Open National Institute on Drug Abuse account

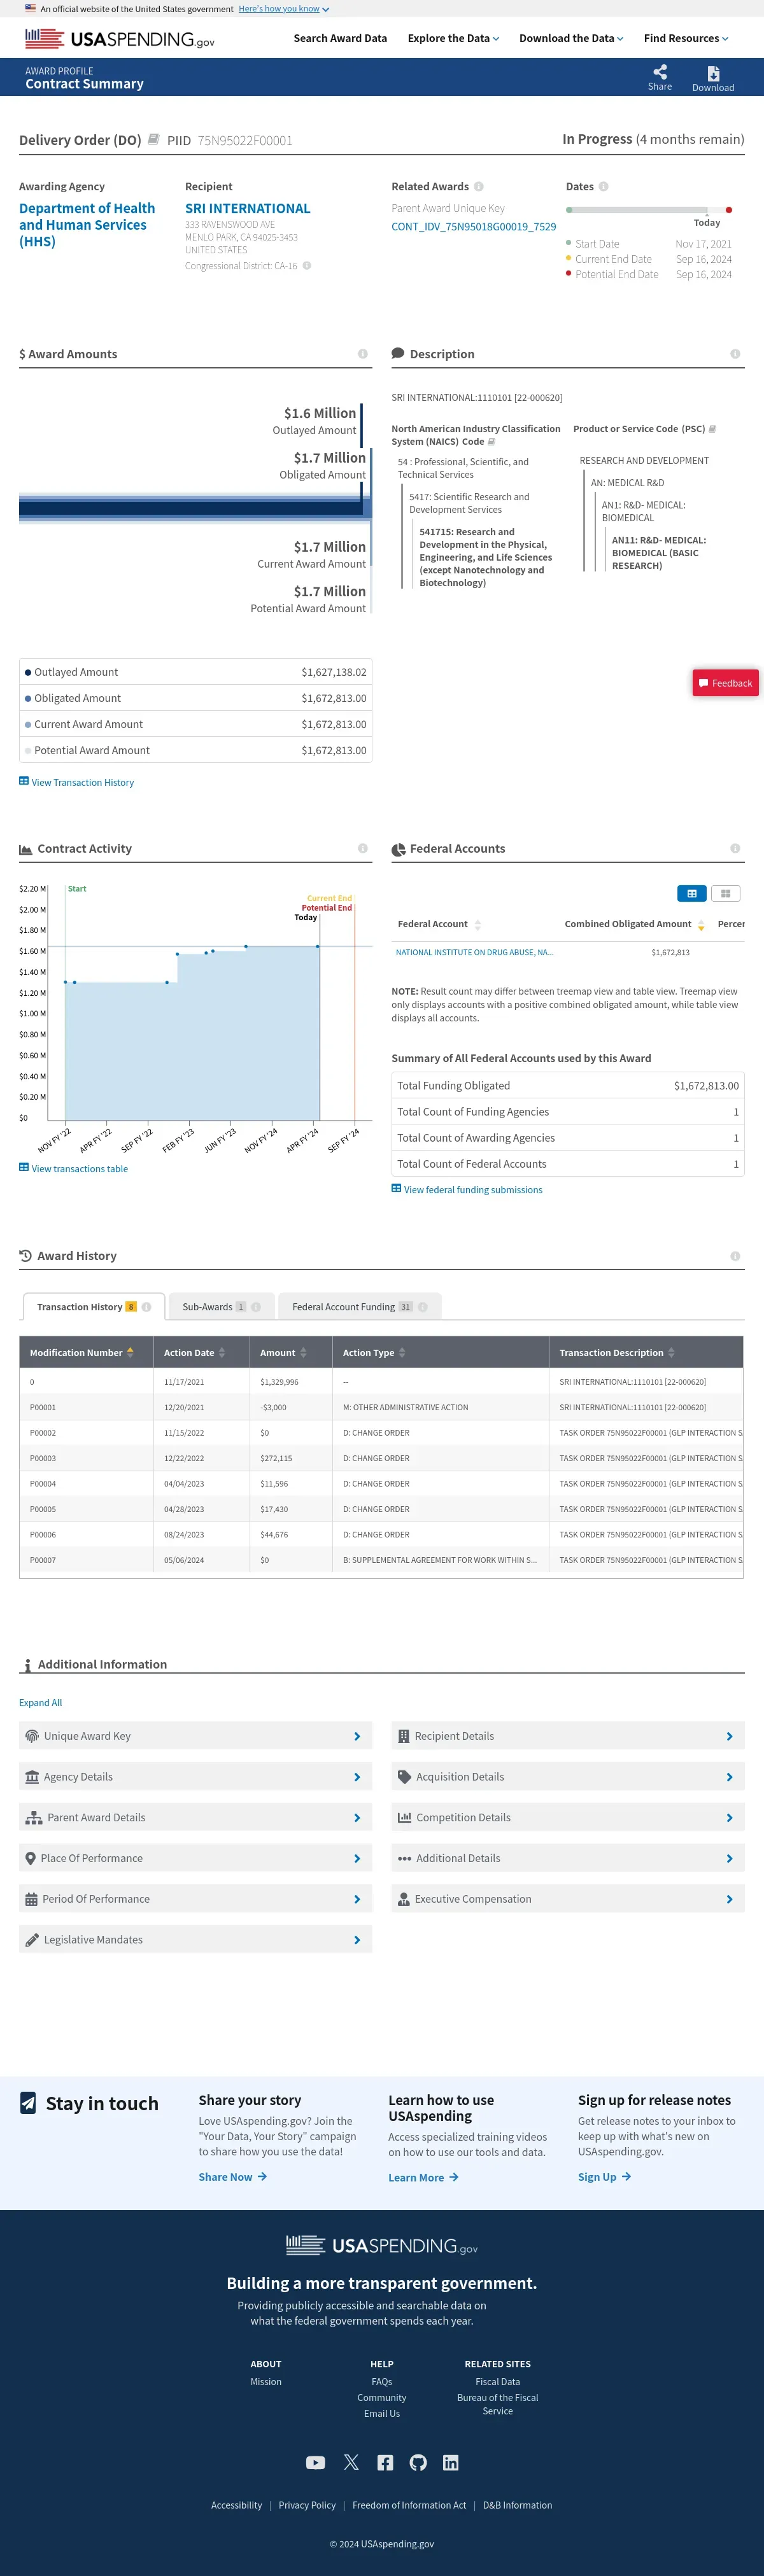[475, 953]
